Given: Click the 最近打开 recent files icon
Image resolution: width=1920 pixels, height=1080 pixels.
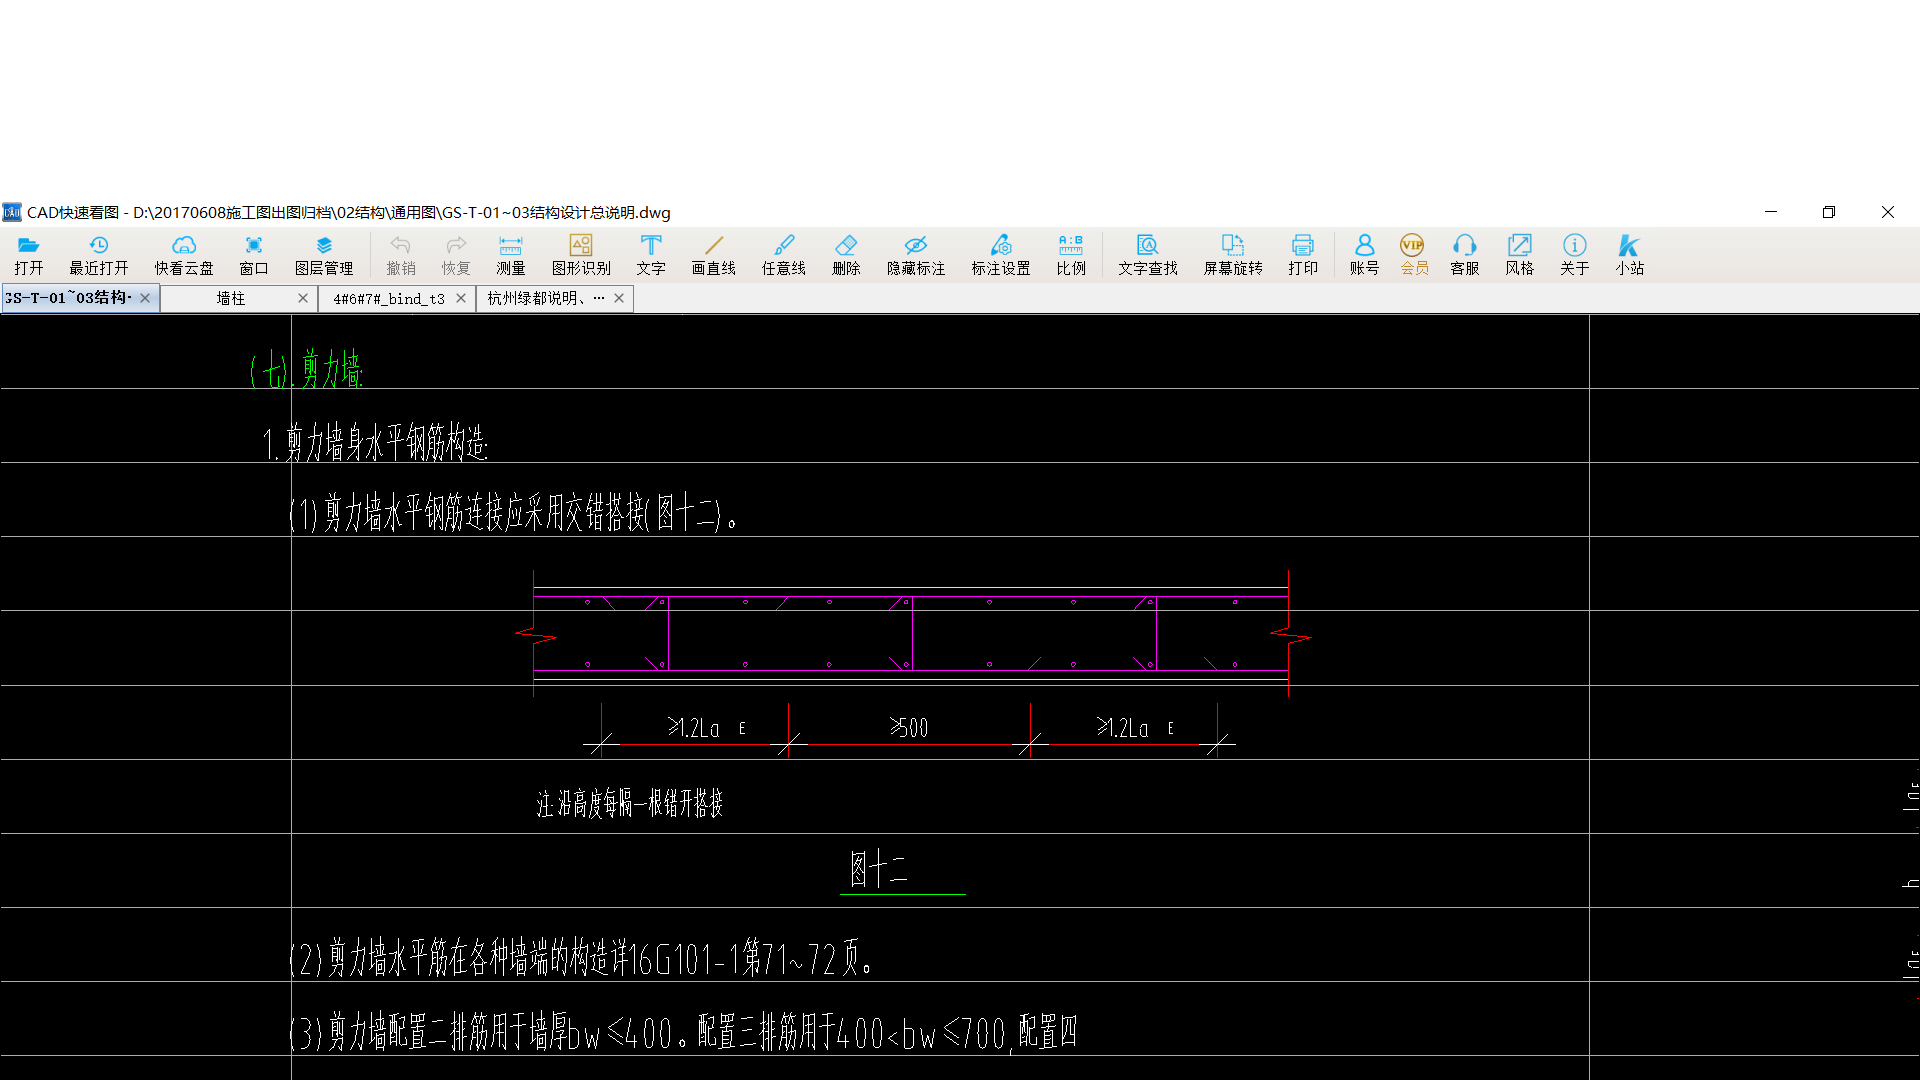Looking at the screenshot, I should click(x=98, y=254).
